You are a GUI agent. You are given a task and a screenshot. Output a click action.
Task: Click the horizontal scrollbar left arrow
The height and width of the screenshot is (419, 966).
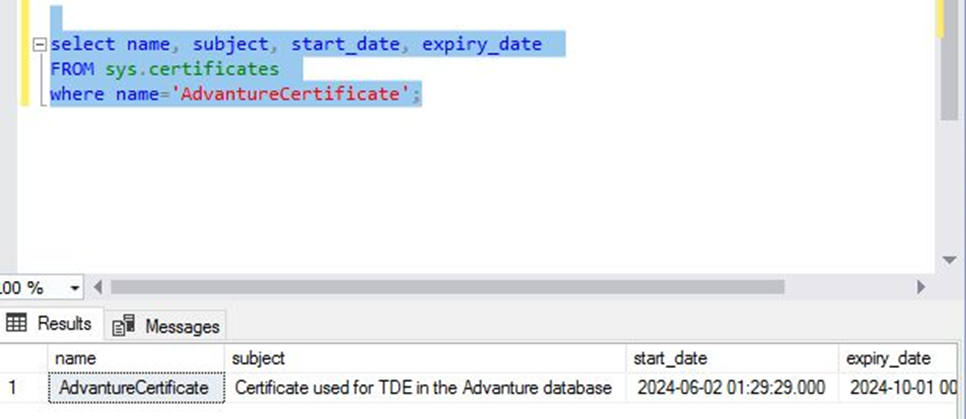(97, 288)
